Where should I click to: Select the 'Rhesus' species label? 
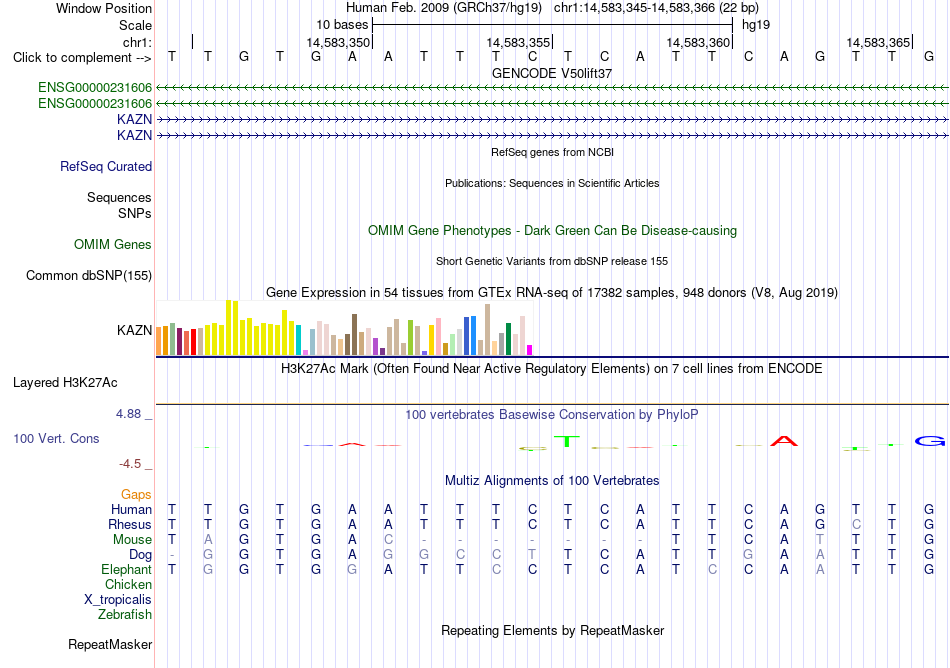pos(130,524)
